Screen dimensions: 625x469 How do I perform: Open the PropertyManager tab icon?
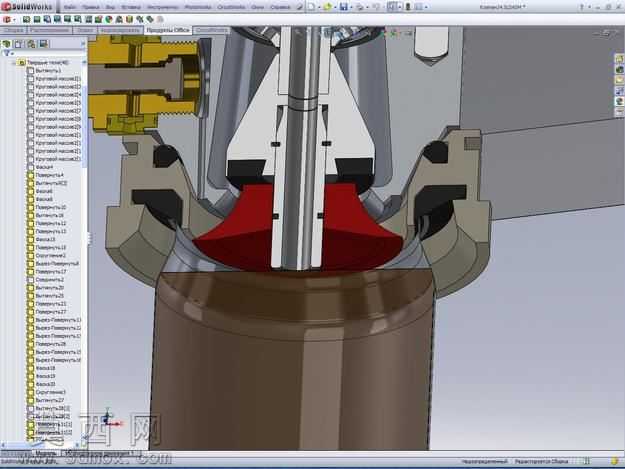(x=19, y=43)
